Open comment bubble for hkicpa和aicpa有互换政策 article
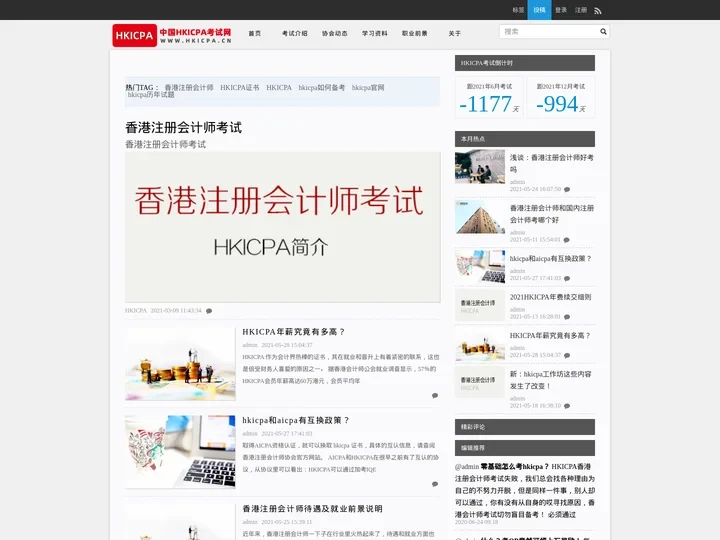This screenshot has width=720, height=540. tap(434, 484)
